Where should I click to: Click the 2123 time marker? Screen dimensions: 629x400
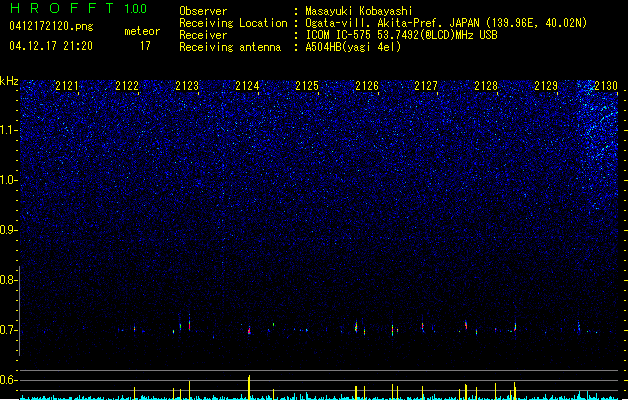coord(187,85)
